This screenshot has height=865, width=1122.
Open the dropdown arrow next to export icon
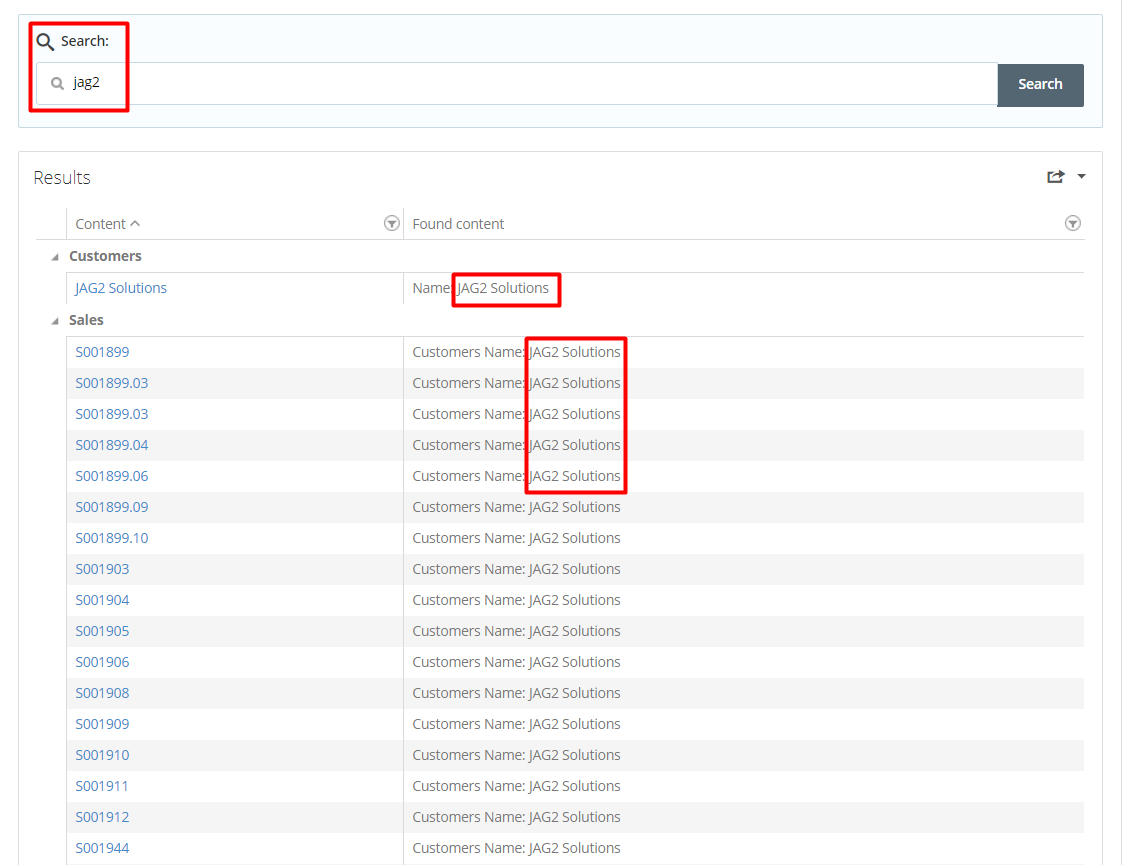[1081, 177]
